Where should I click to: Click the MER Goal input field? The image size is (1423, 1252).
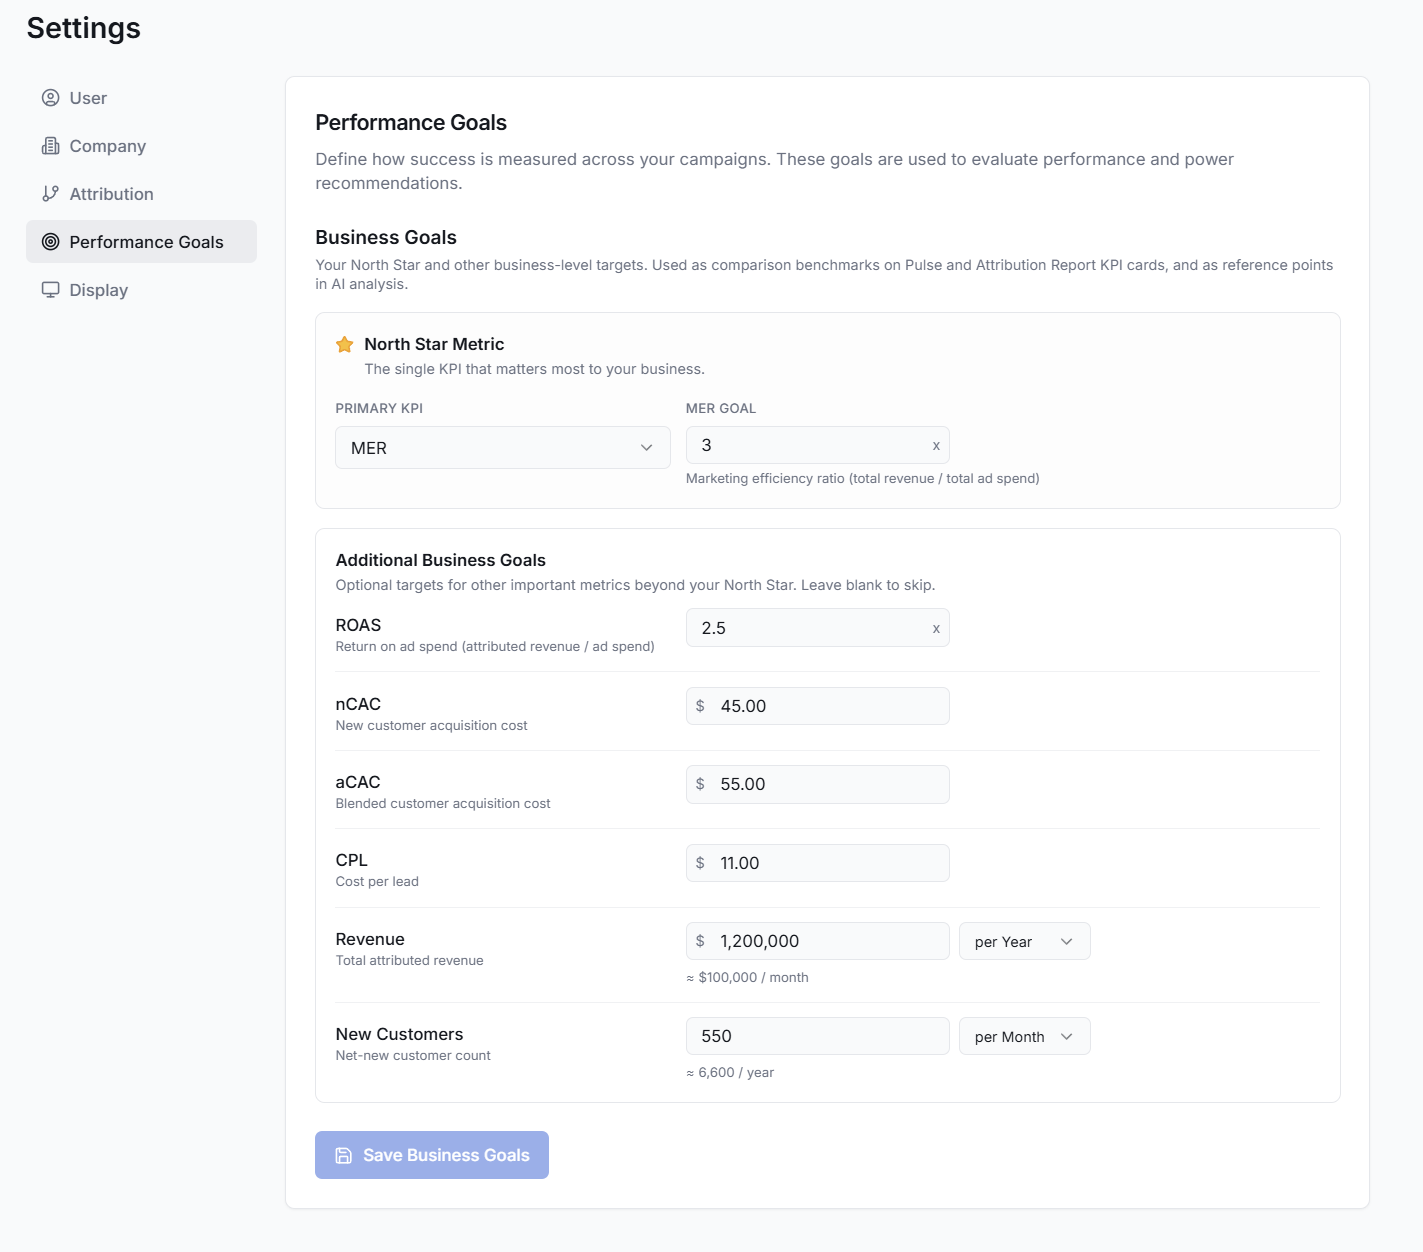pos(817,445)
